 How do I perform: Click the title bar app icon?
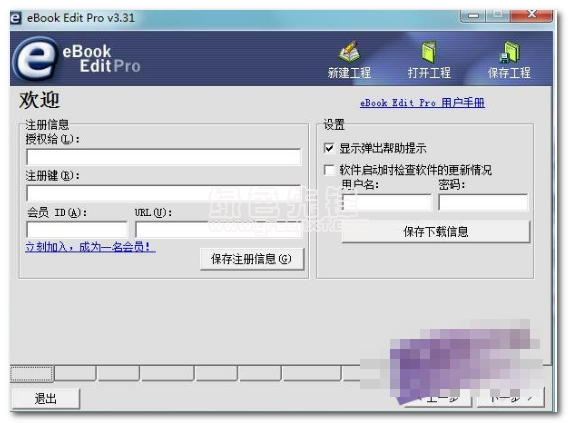(16, 18)
